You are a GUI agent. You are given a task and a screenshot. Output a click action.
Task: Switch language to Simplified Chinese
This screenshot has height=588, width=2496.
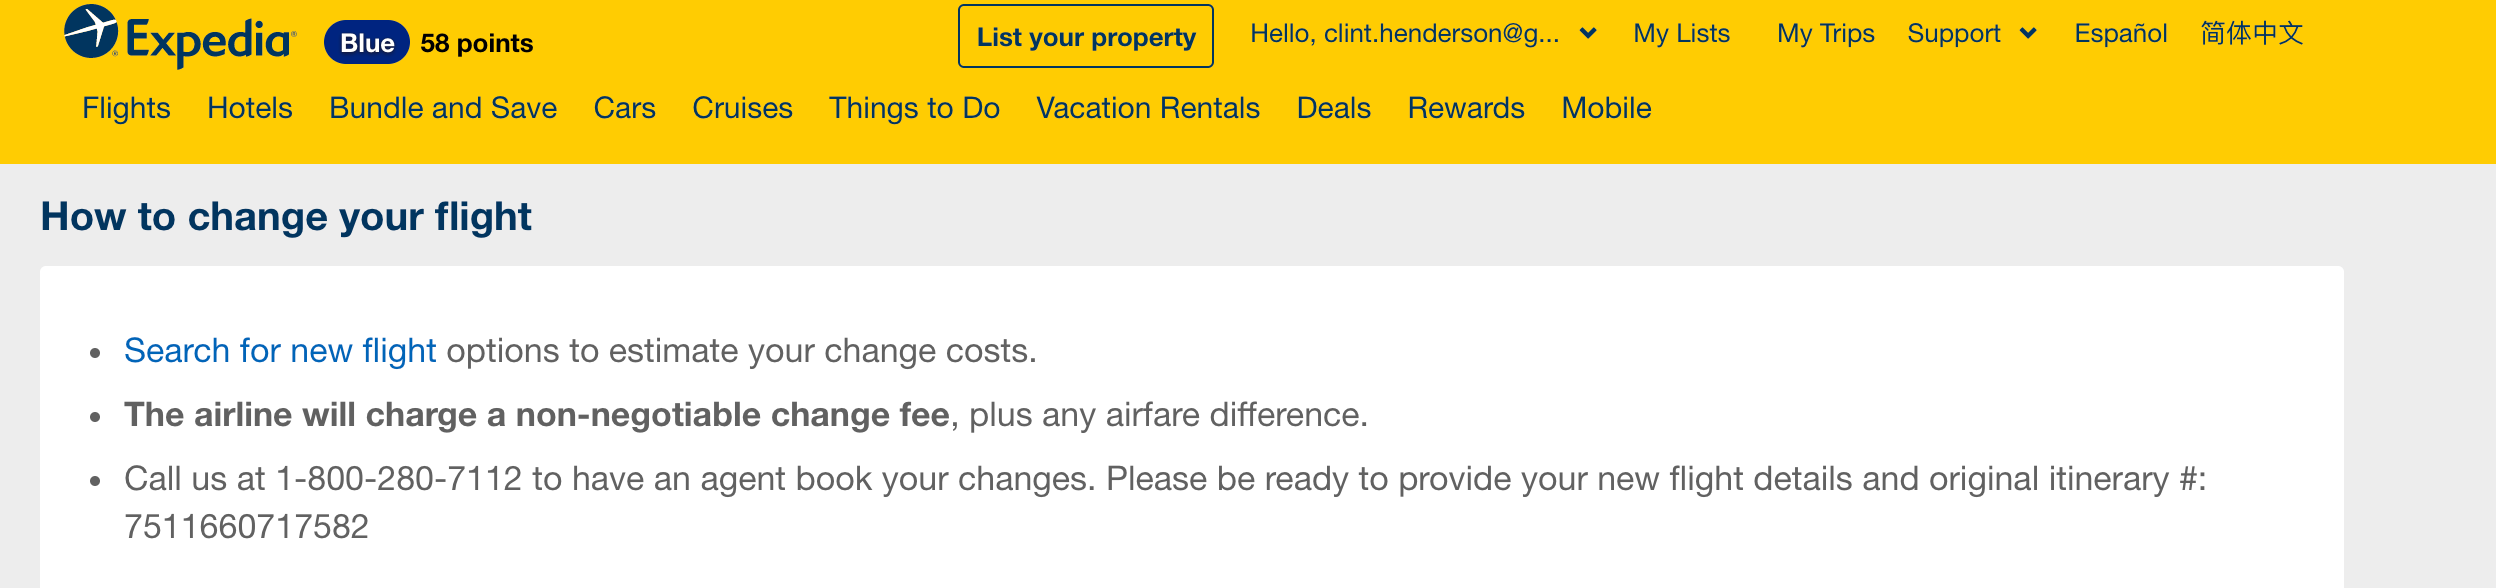[2251, 34]
